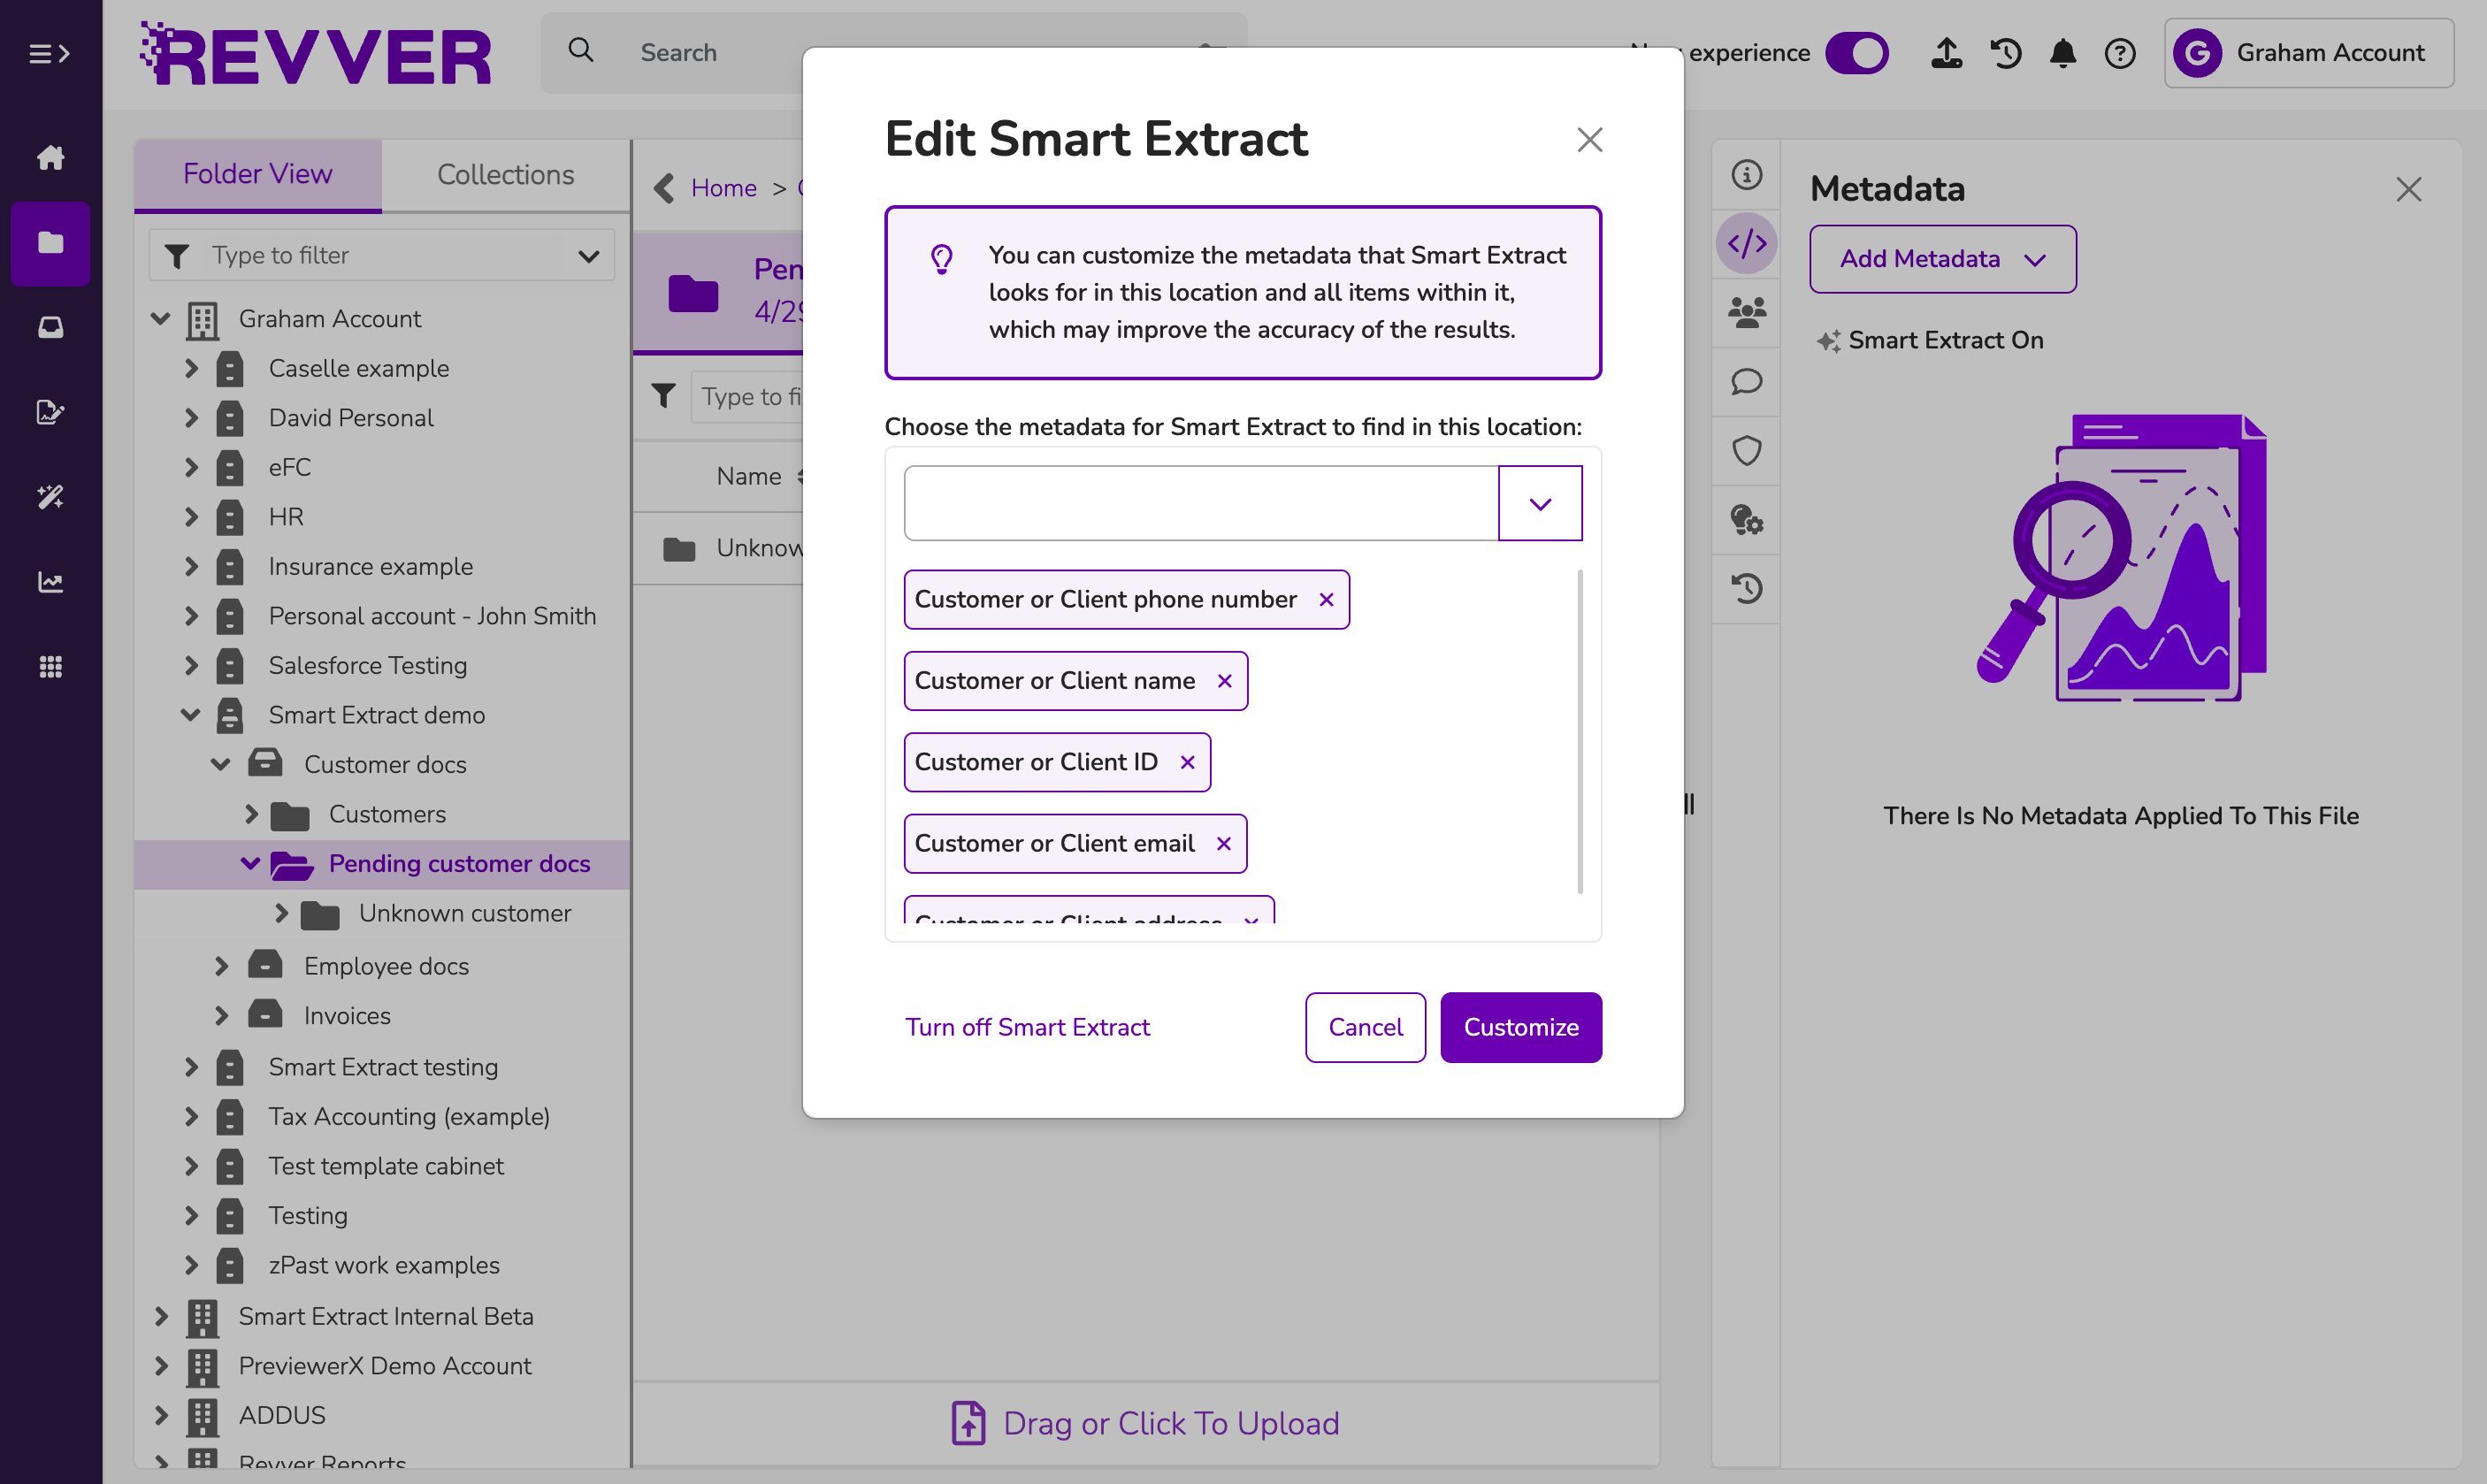Open the security shield panel icon
This screenshot has width=2487, height=1484.
1746,451
